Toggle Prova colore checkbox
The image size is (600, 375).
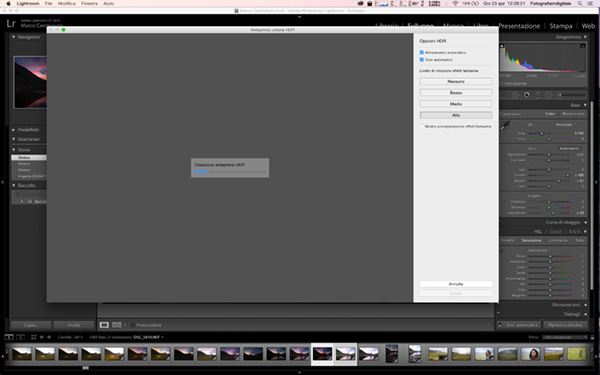click(132, 325)
